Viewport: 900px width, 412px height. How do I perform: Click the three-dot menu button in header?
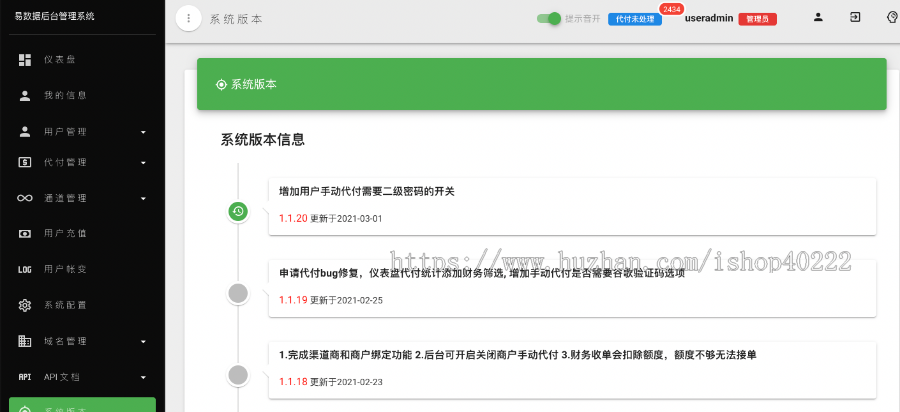pyautogui.click(x=188, y=18)
